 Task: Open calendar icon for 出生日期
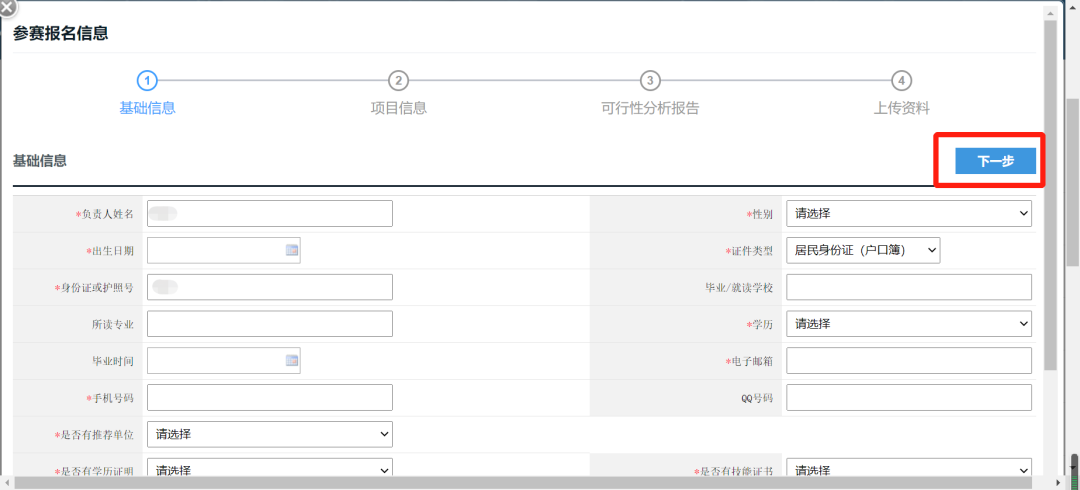point(292,250)
